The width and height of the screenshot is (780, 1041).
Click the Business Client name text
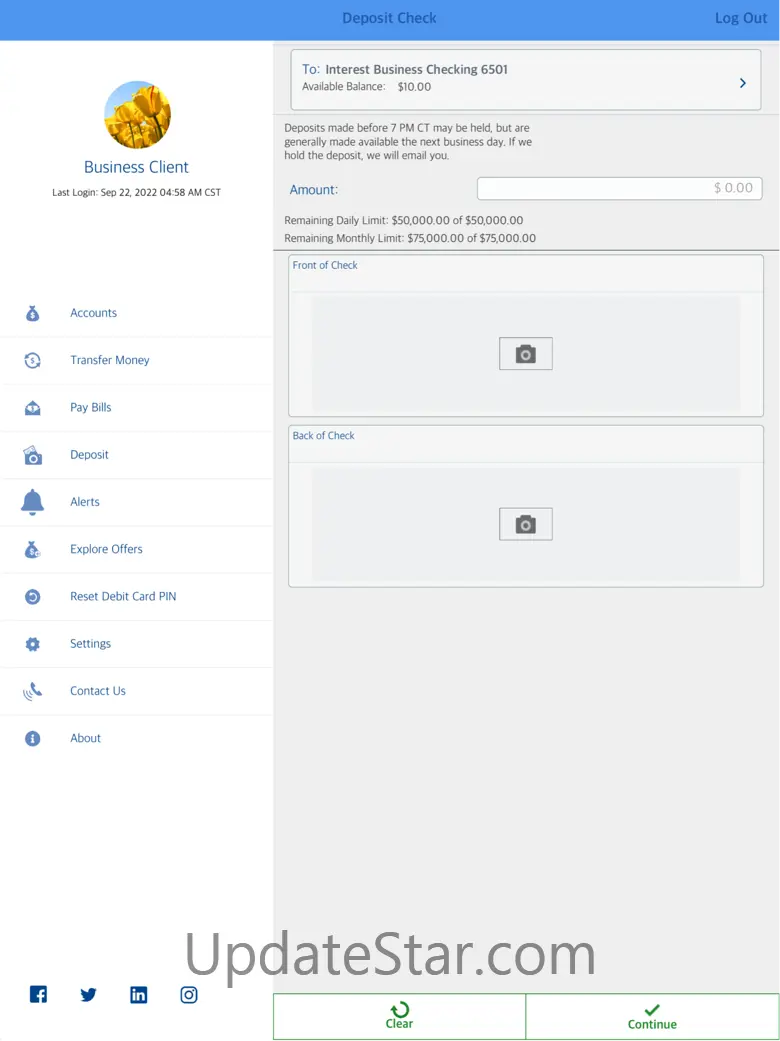point(136,167)
